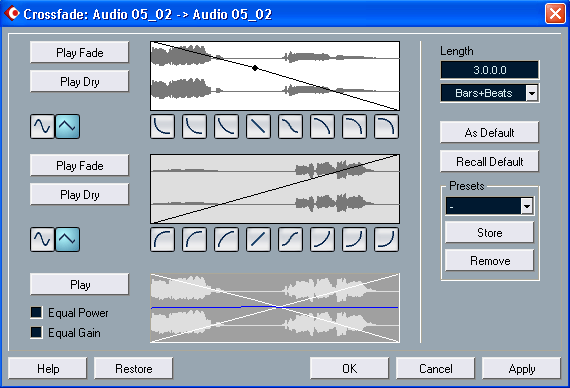Image resolution: width=570 pixels, height=388 pixels.
Task: Toggle linear interpolation for the fade-in
Action: [x=67, y=239]
